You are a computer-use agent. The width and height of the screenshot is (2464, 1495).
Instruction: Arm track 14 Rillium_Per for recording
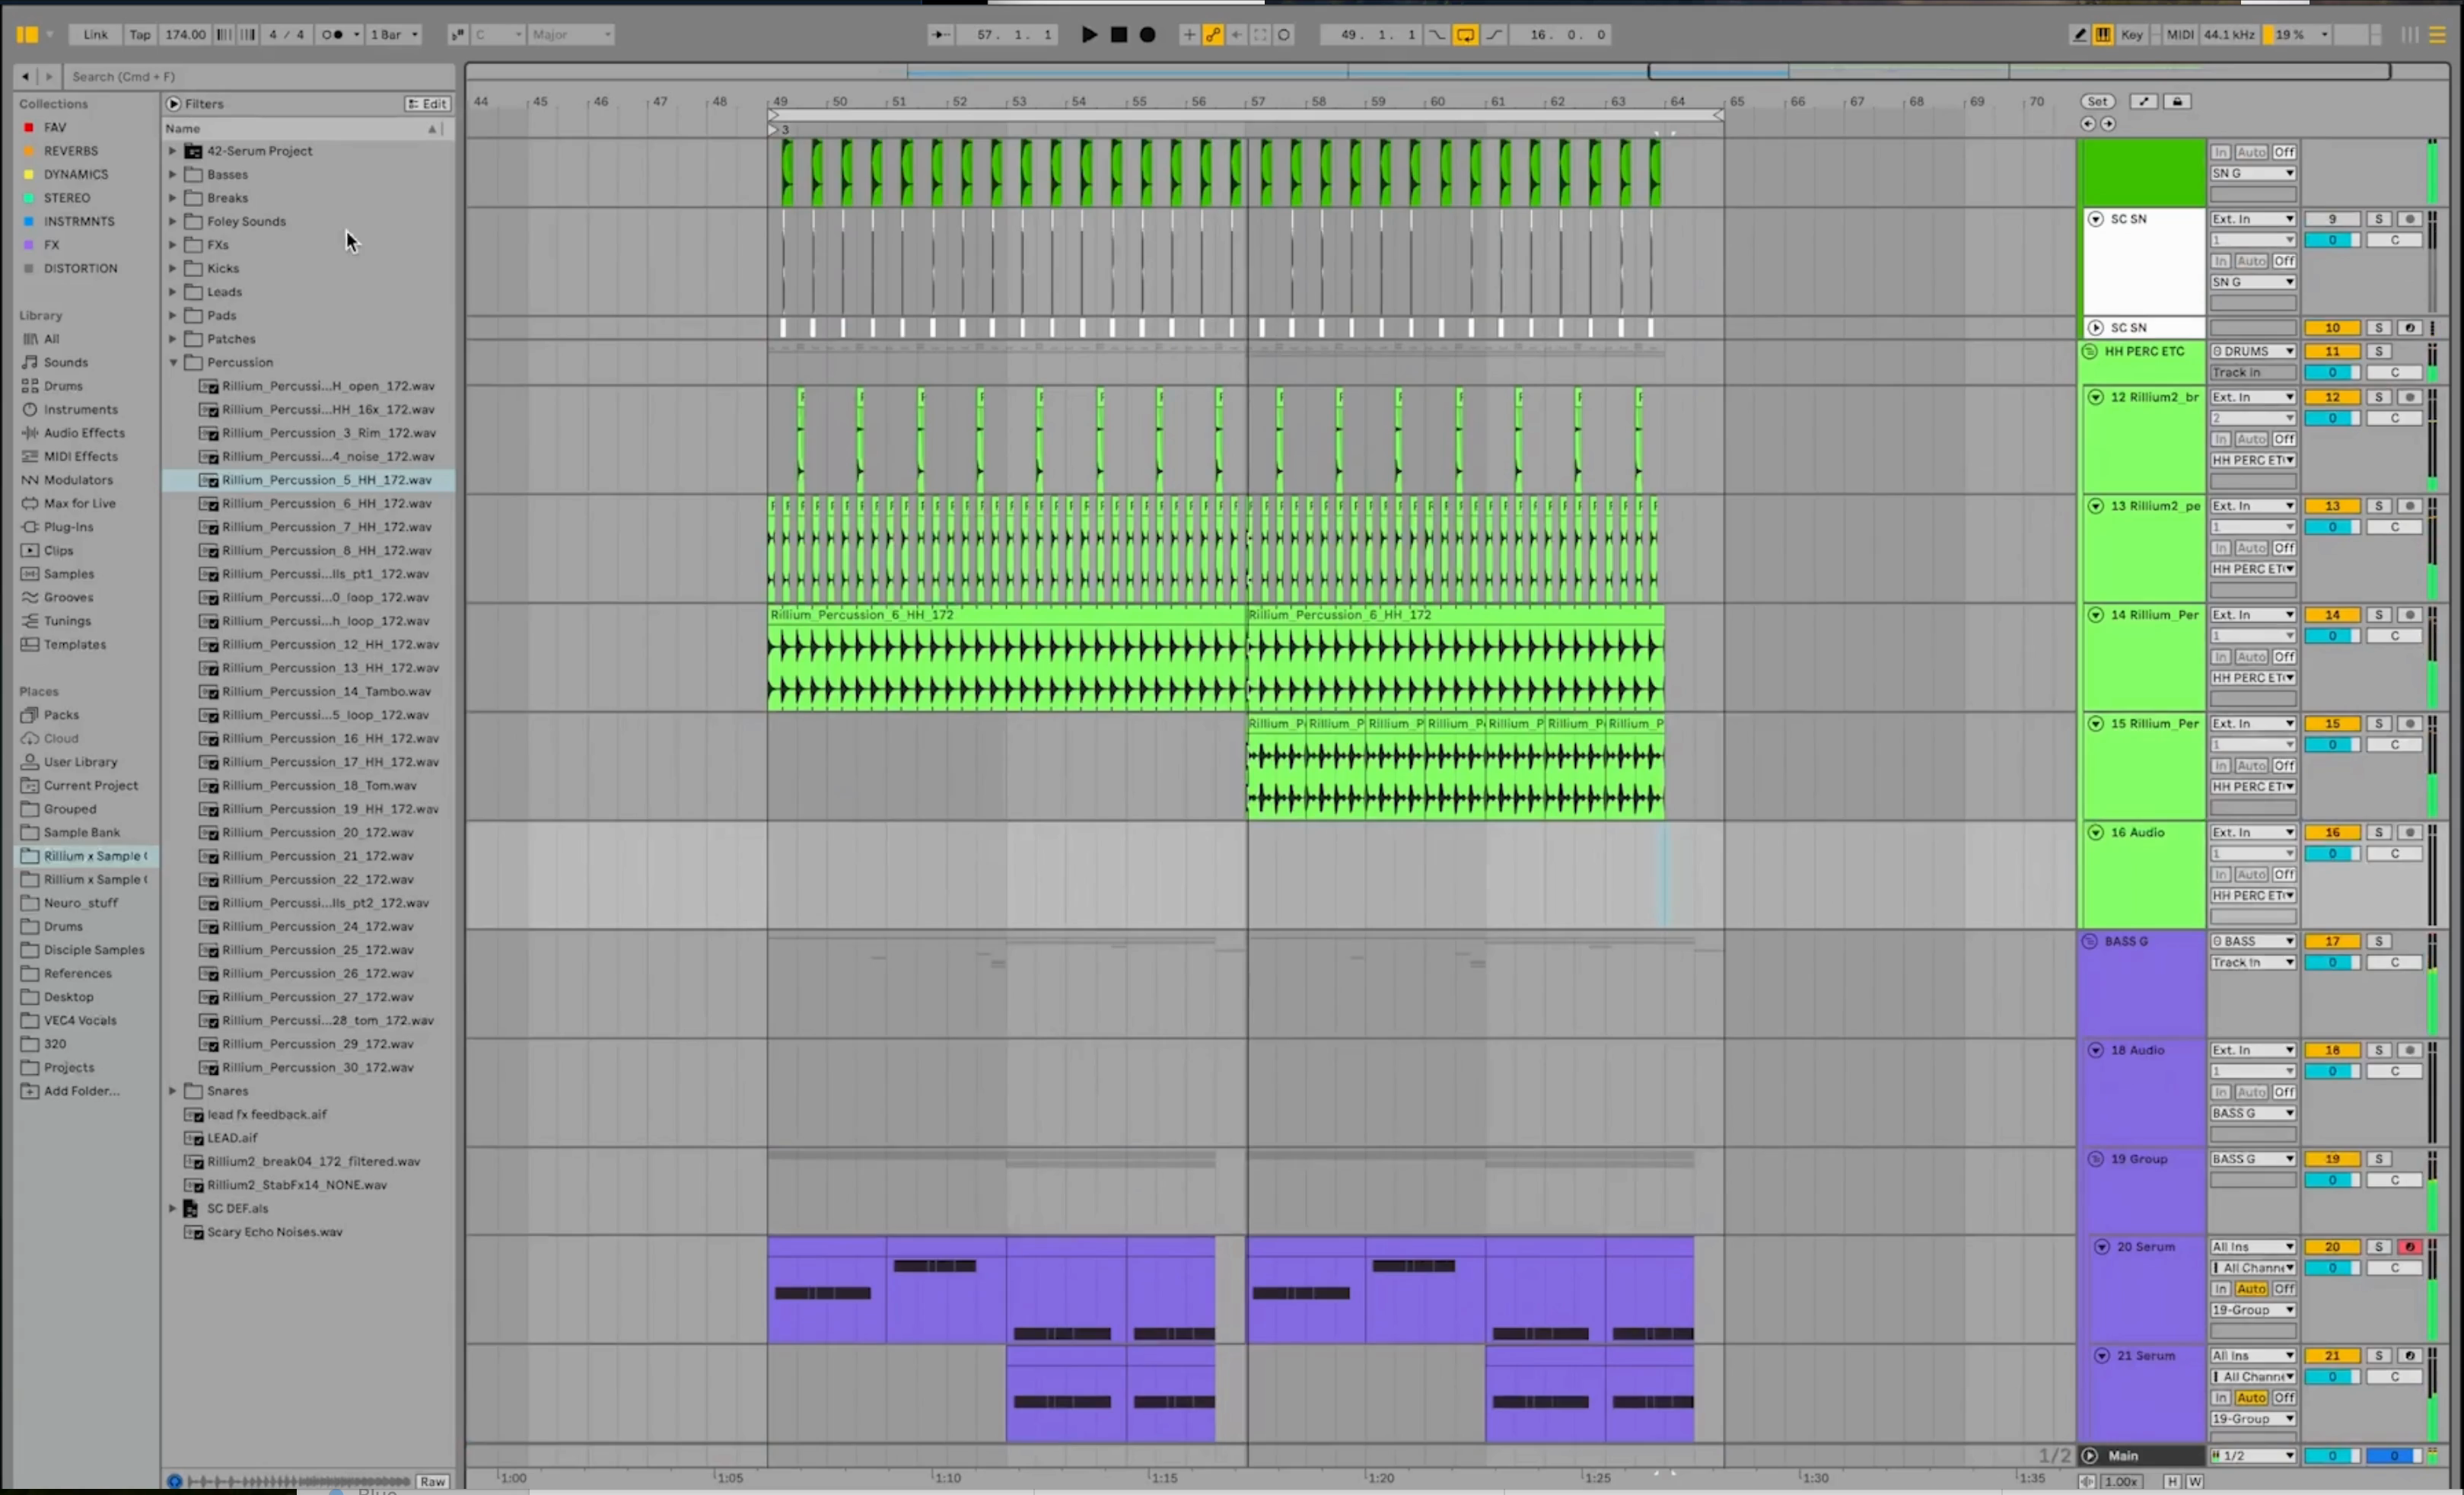click(2410, 615)
